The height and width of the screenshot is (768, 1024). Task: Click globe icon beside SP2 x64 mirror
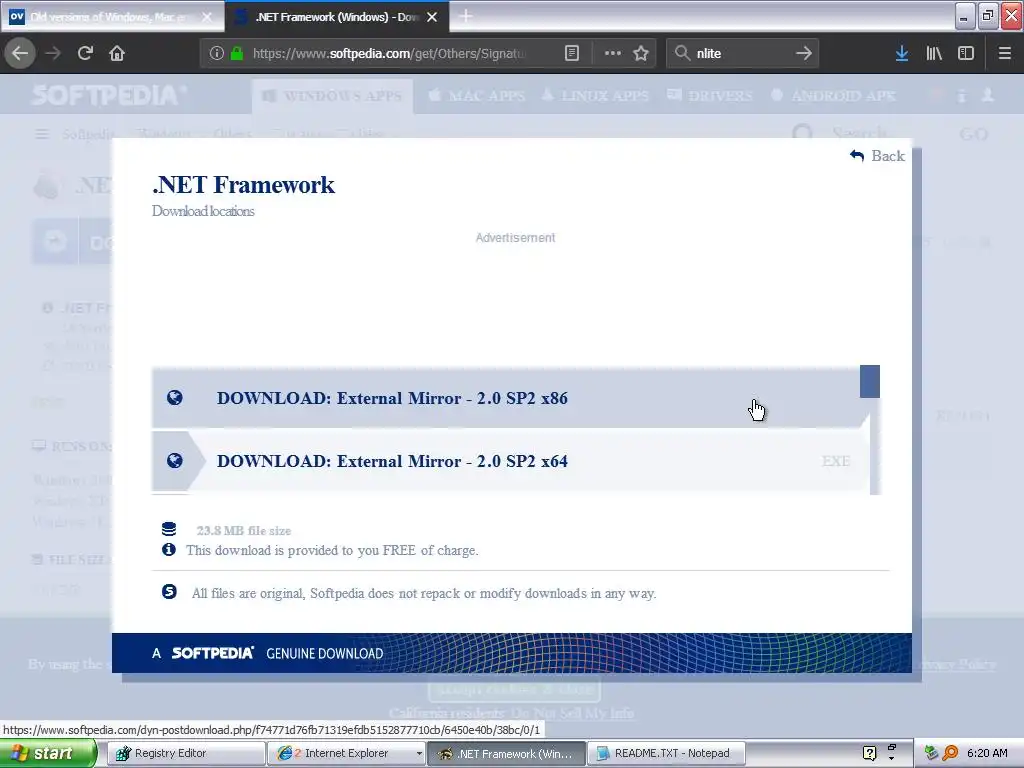(174, 461)
